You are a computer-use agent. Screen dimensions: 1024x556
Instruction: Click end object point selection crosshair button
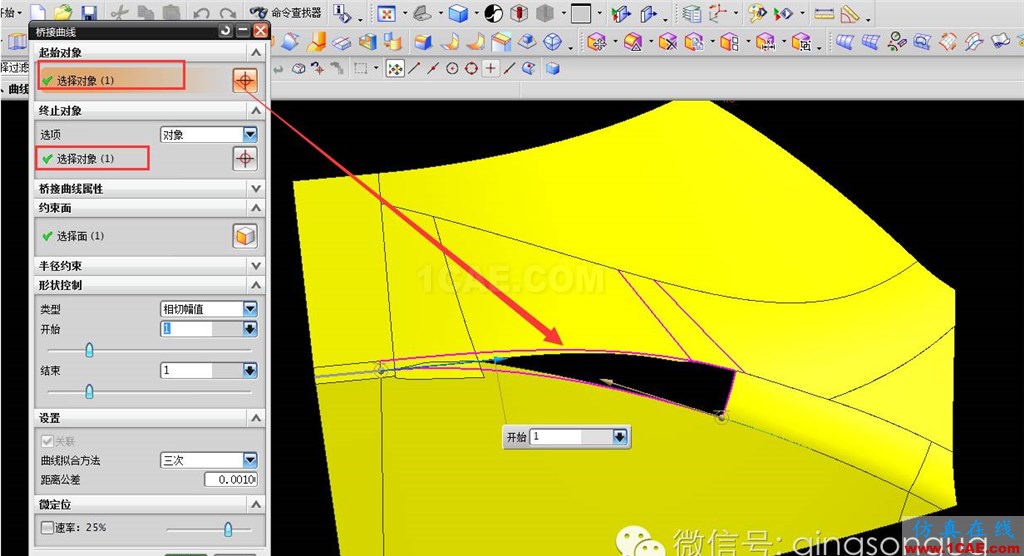(x=245, y=159)
